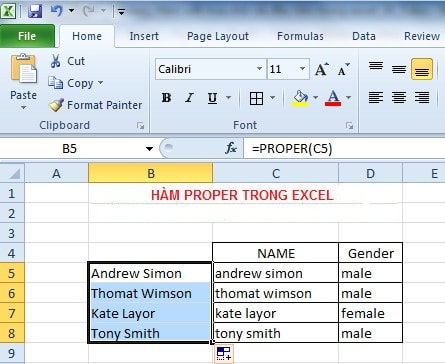Image resolution: width=445 pixels, height=364 pixels.
Task: Click the Undo arrow icon
Action: click(56, 11)
